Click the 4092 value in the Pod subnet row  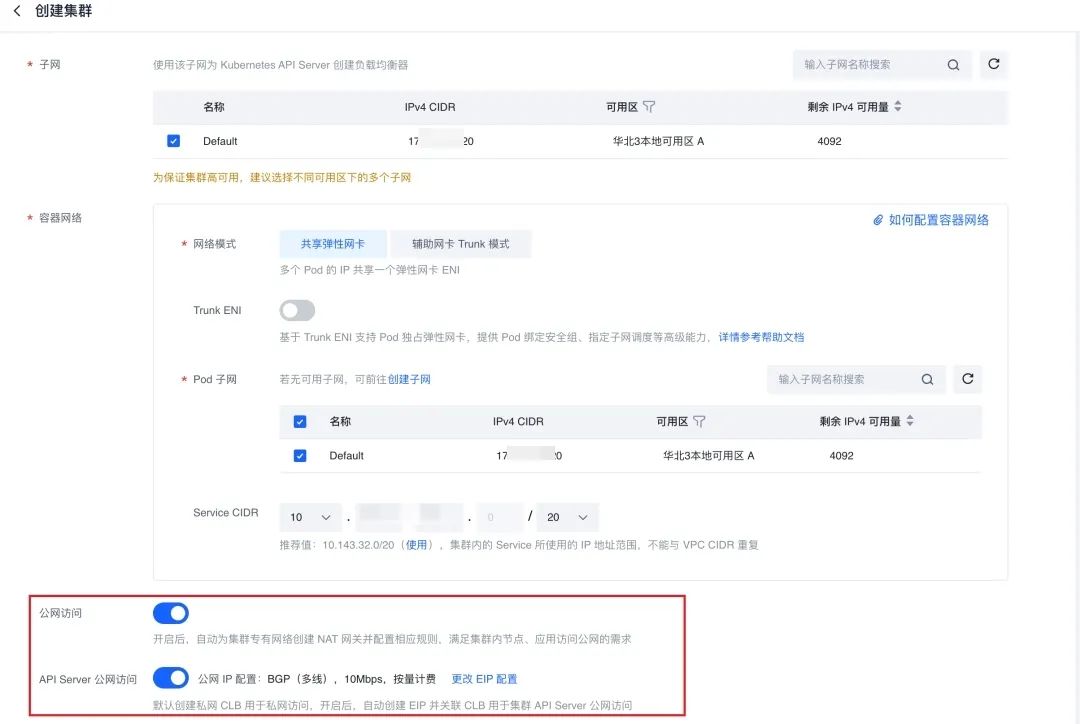click(x=841, y=456)
